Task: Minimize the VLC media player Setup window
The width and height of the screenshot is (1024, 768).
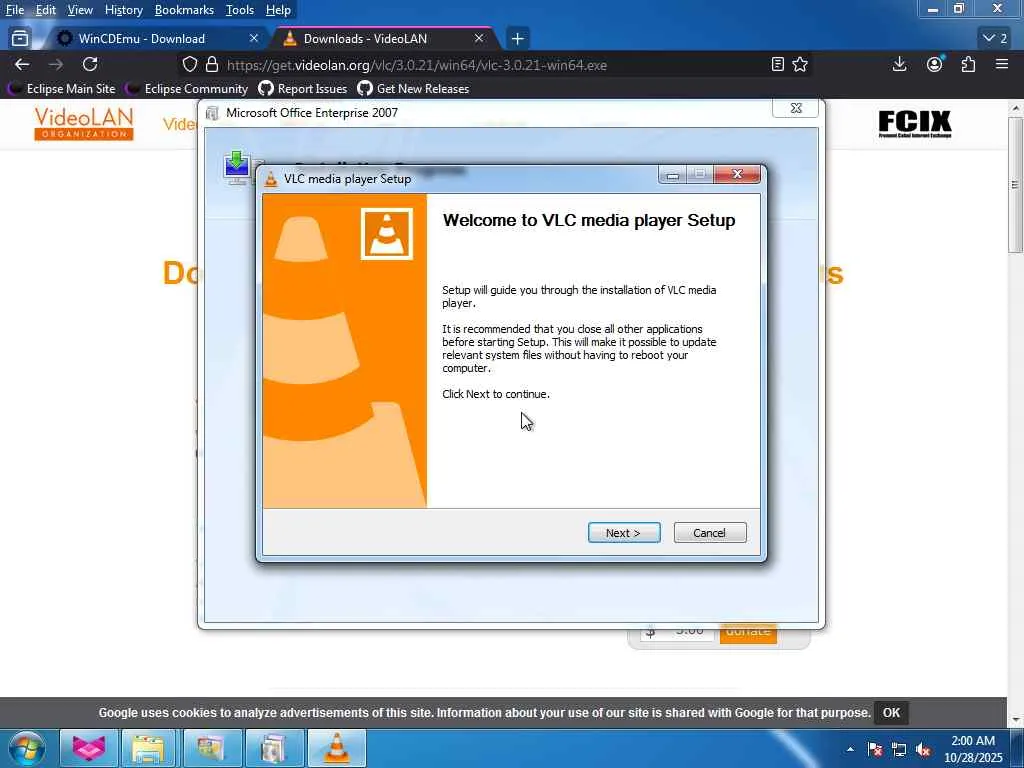Action: click(x=673, y=174)
